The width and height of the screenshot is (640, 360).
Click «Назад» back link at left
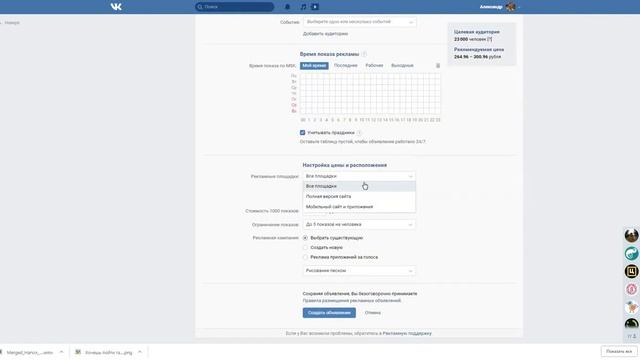(x=12, y=23)
